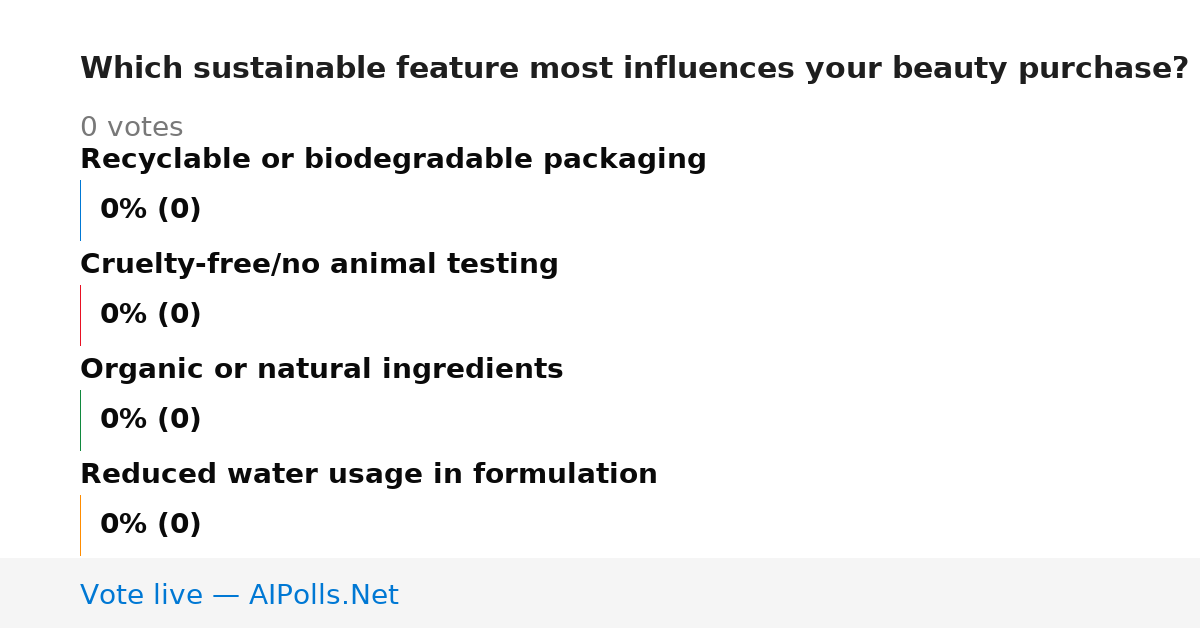Click the gray footer bar empty area
This screenshot has height=628, width=1200.
(800, 593)
